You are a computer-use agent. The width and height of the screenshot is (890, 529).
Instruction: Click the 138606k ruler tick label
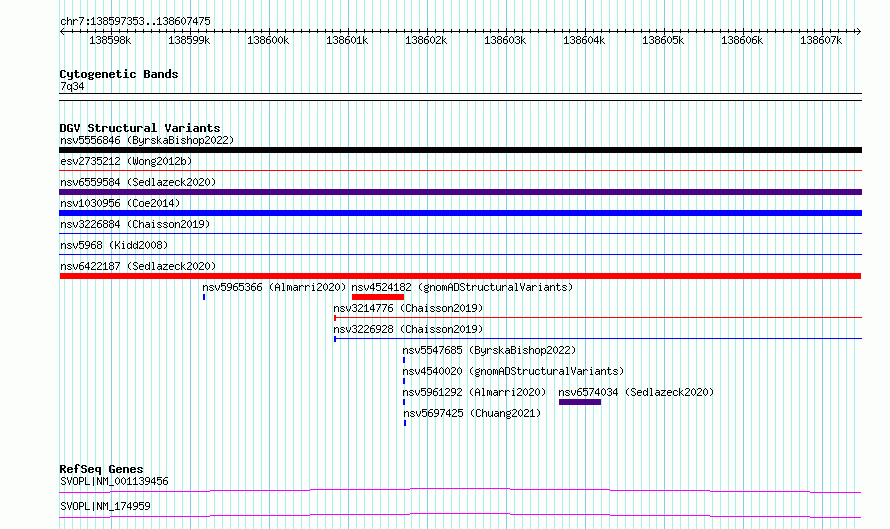pyautogui.click(x=742, y=40)
